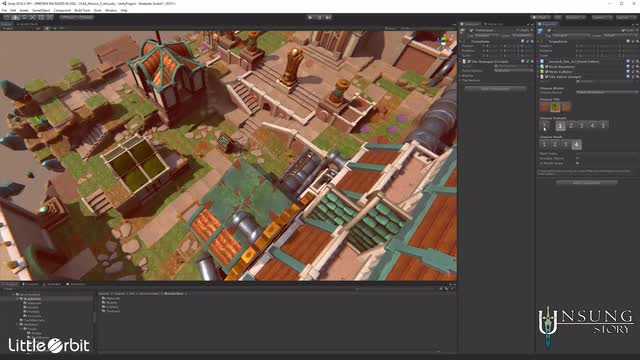The image size is (640, 360).
Task: Toggle the Mesh Collider enabled checkbox
Action: tap(547, 72)
